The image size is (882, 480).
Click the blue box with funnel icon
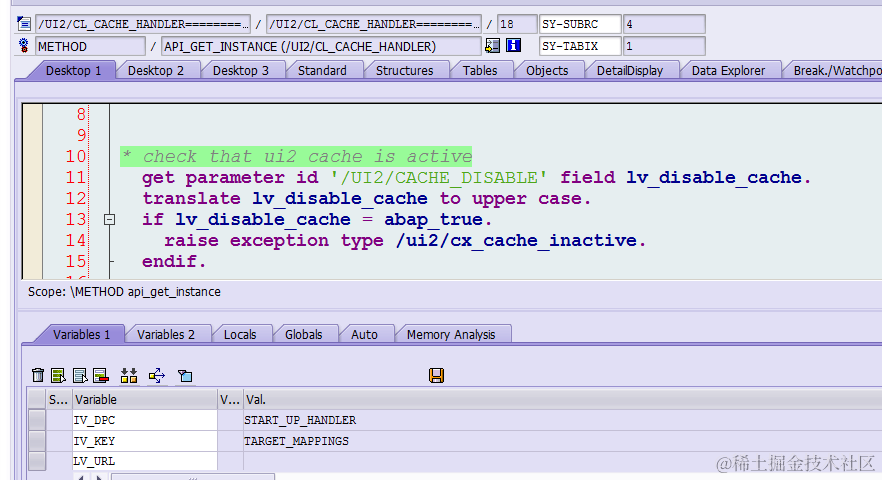coord(185,375)
